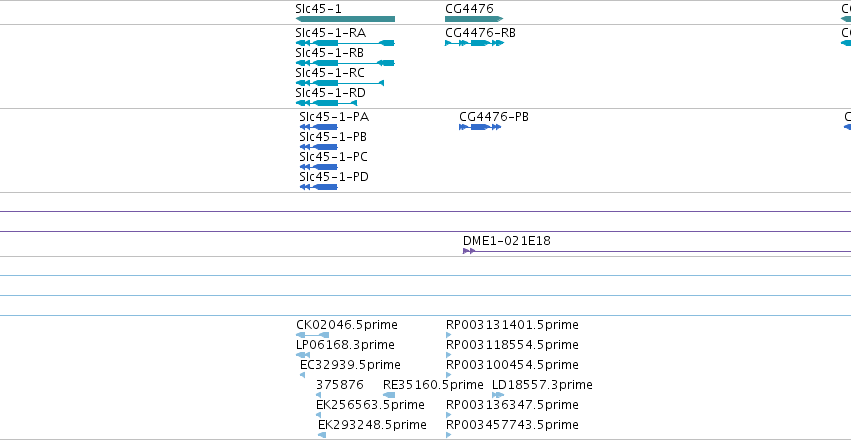The image size is (851, 440).
Task: Click the Slc45-1-RD label text
Action: coord(331,93)
